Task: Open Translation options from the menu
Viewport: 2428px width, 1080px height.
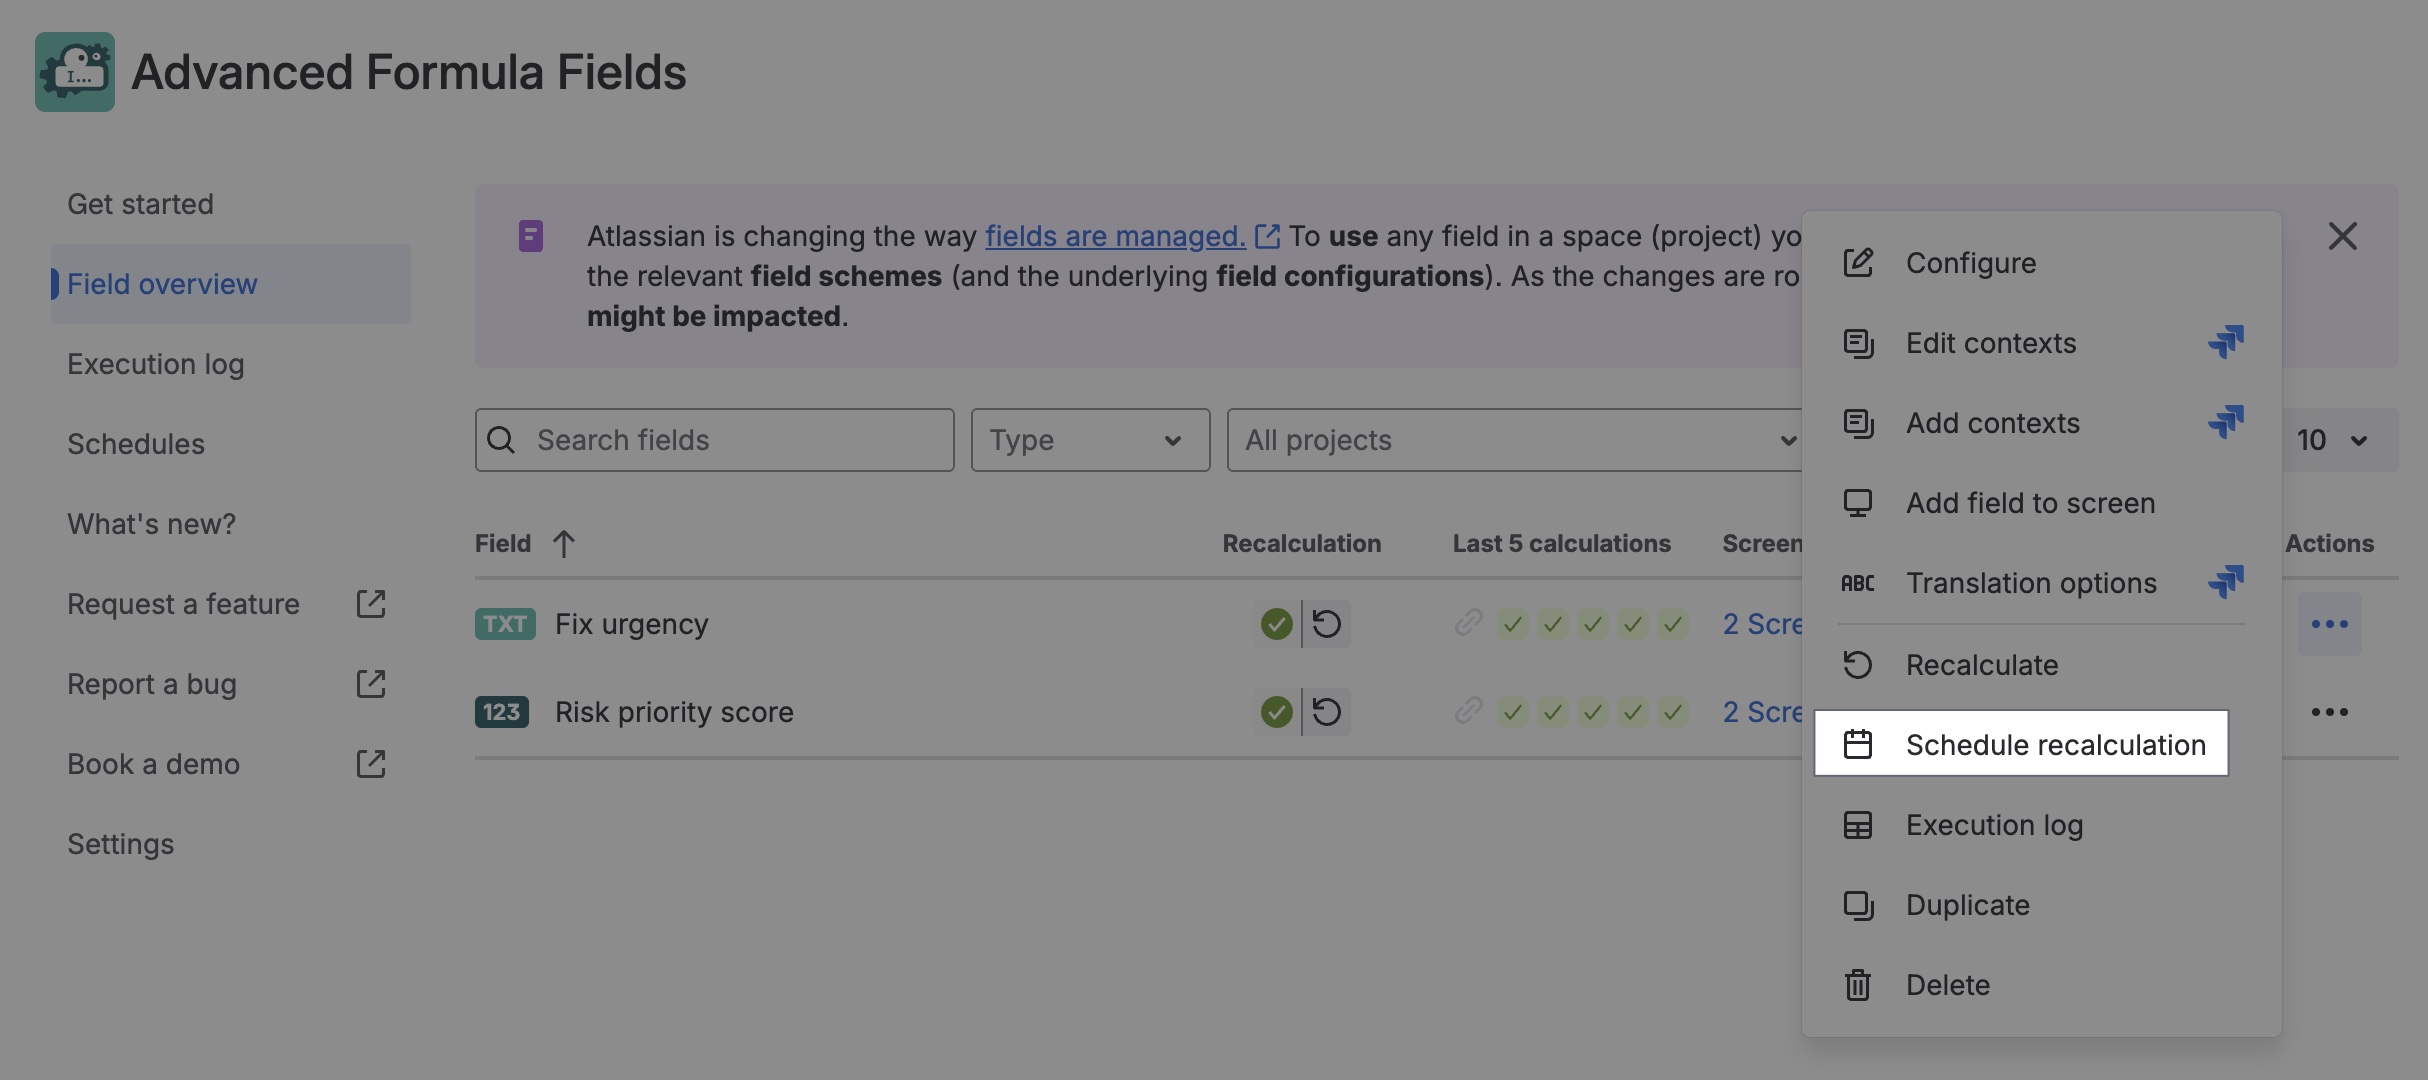Action: [x=2042, y=583]
